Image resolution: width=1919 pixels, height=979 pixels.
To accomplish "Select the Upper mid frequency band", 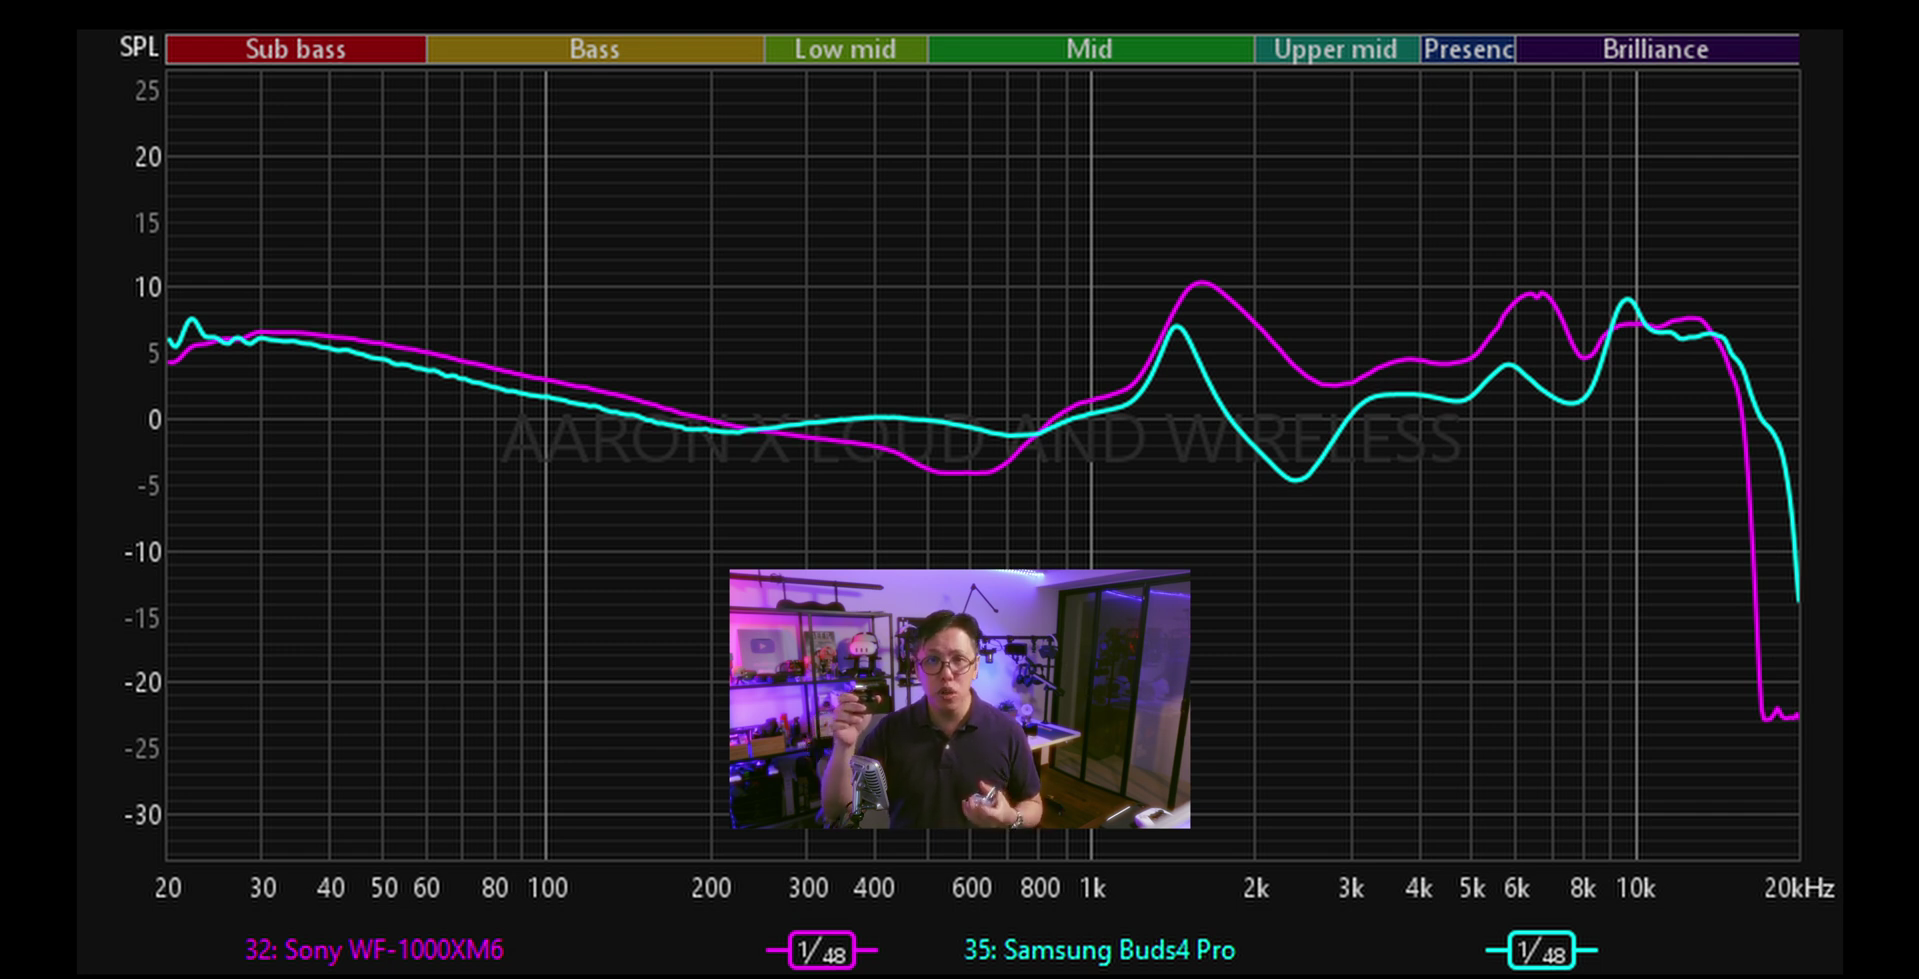I will (1337, 49).
